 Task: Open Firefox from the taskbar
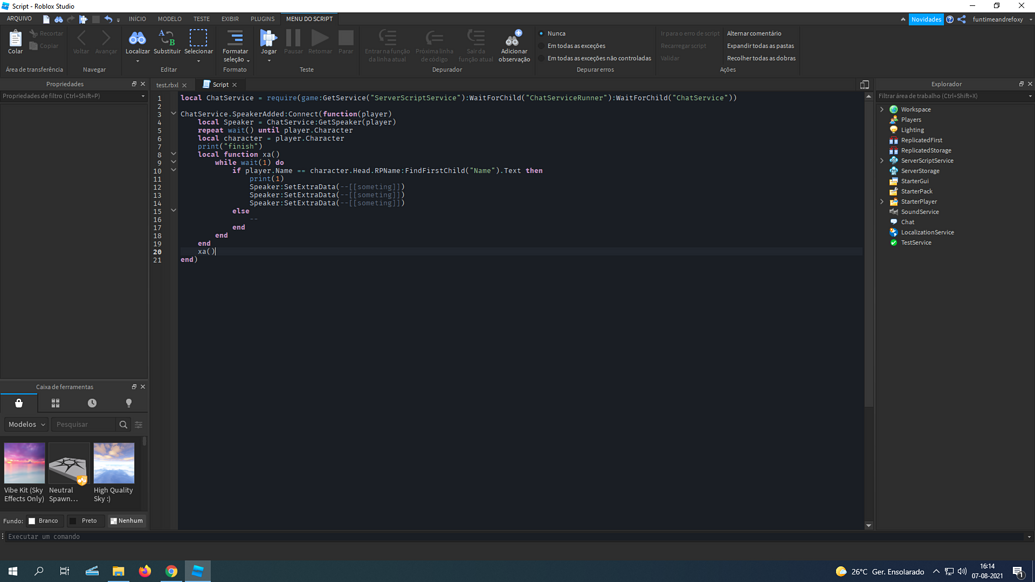145,571
